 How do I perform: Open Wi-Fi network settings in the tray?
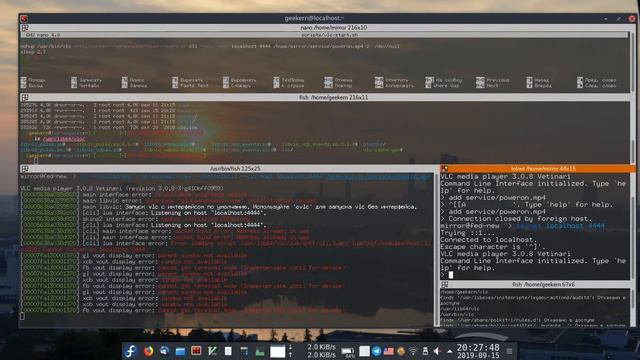pos(413,351)
